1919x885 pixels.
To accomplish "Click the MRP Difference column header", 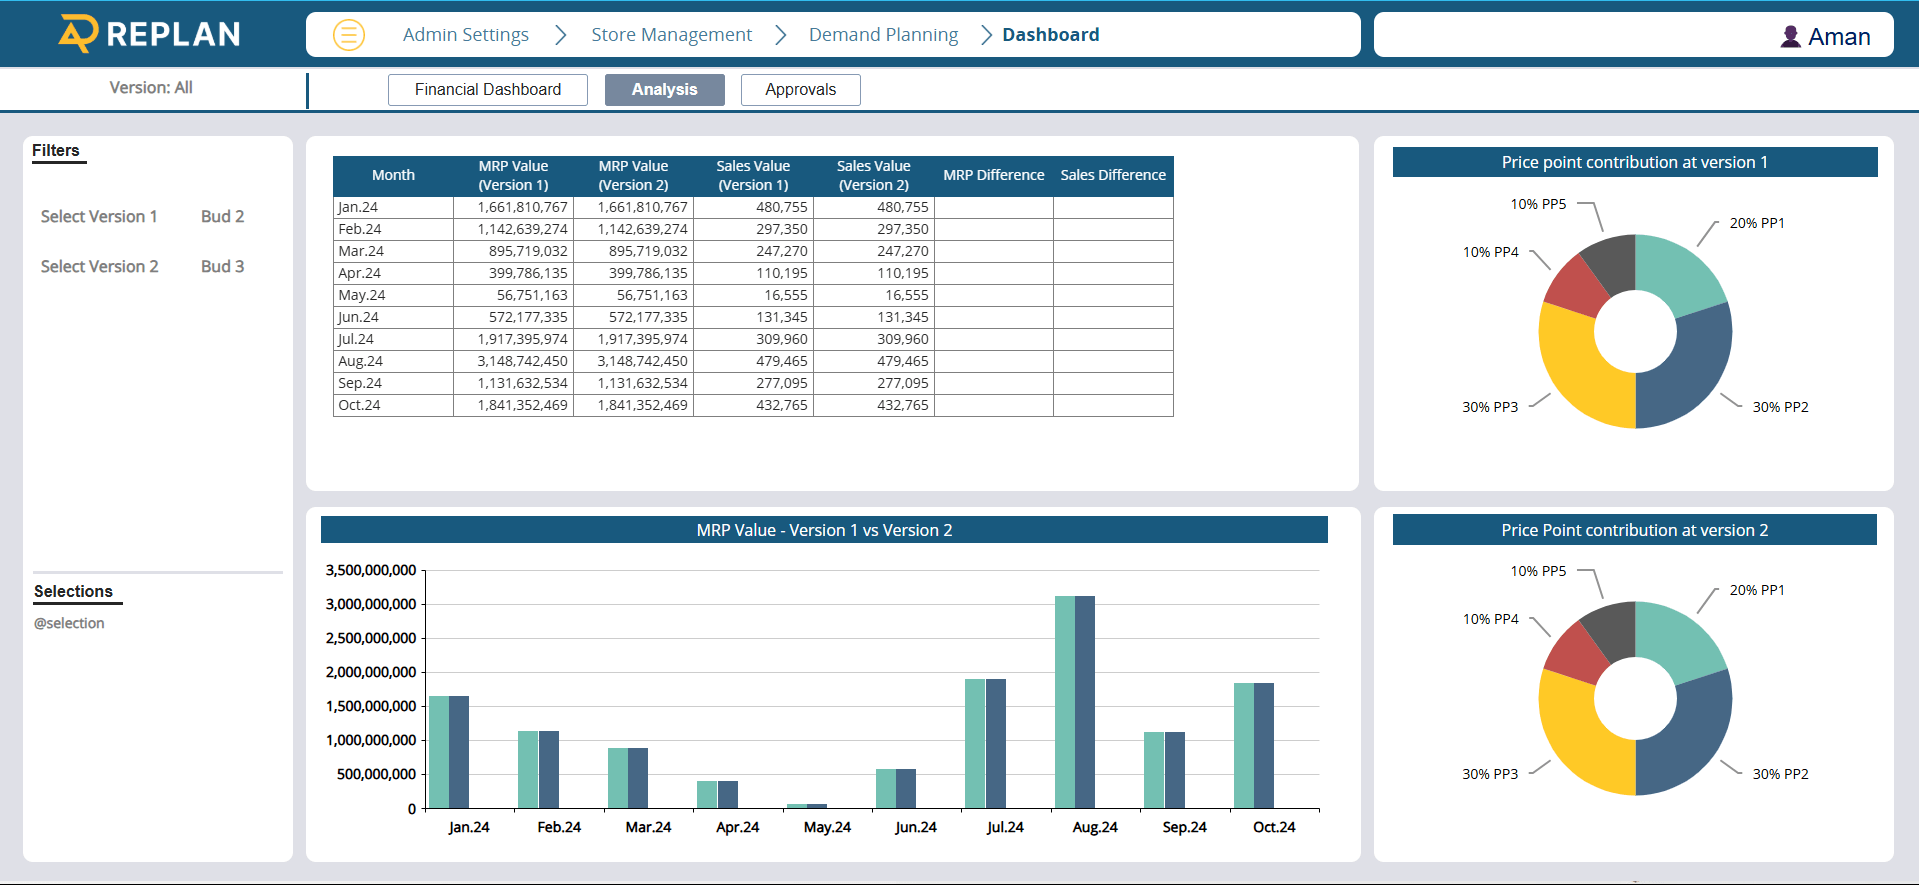I will click(993, 175).
